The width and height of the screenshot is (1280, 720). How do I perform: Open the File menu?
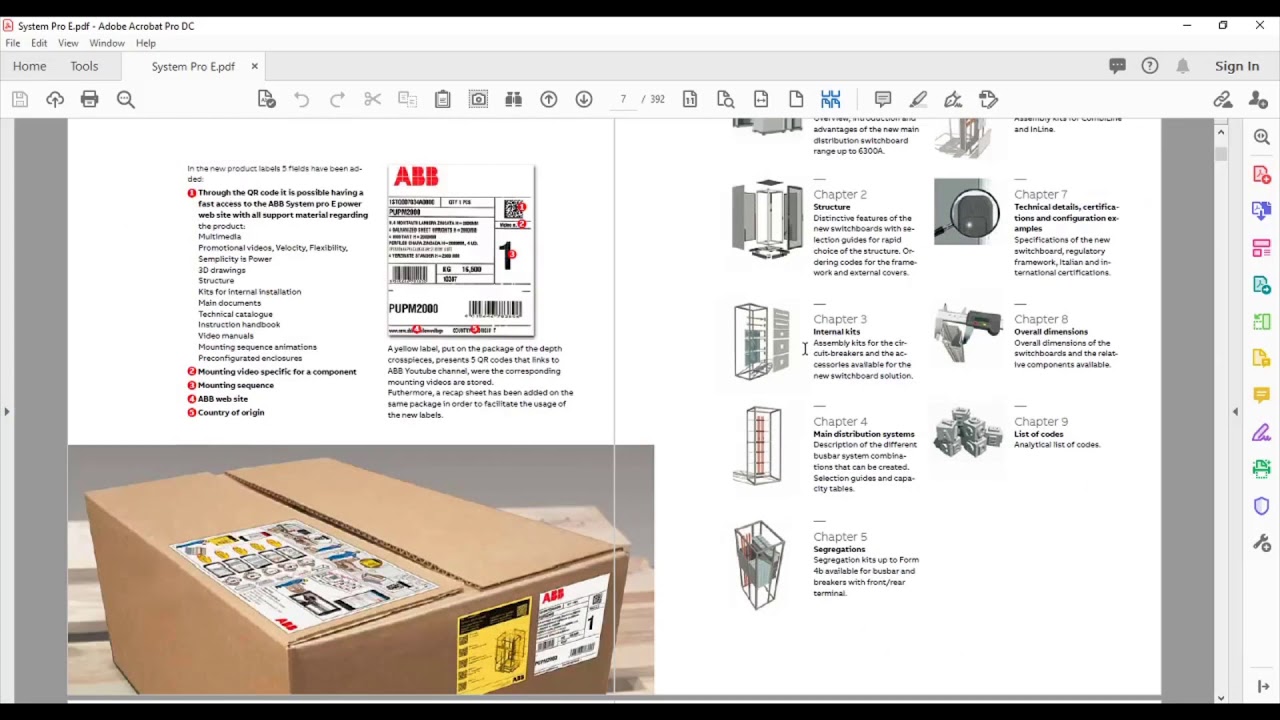(13, 44)
